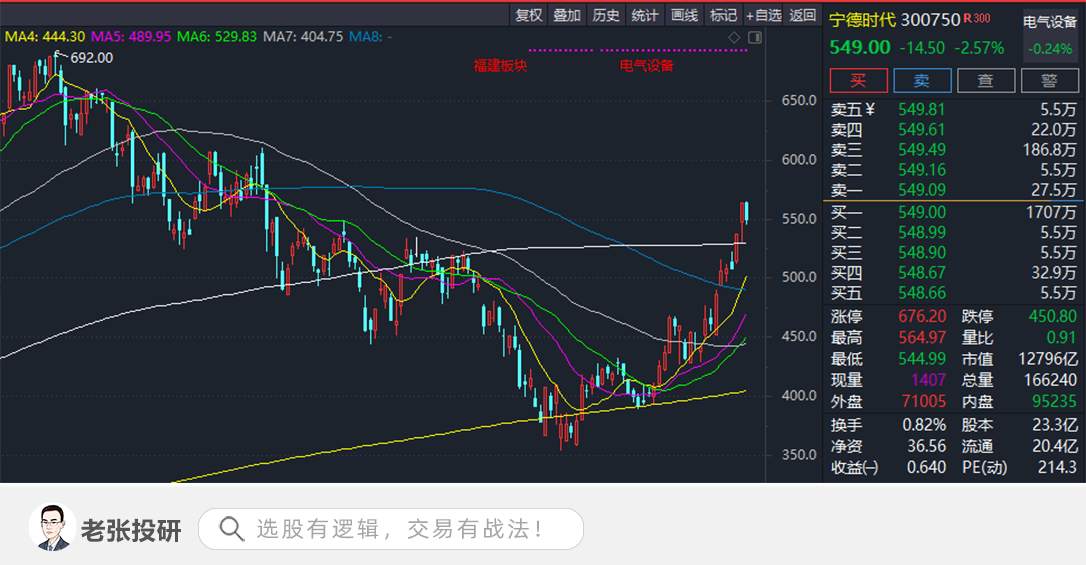Click the 换手 value 0.82%
The image size is (1086, 565).
924,425
